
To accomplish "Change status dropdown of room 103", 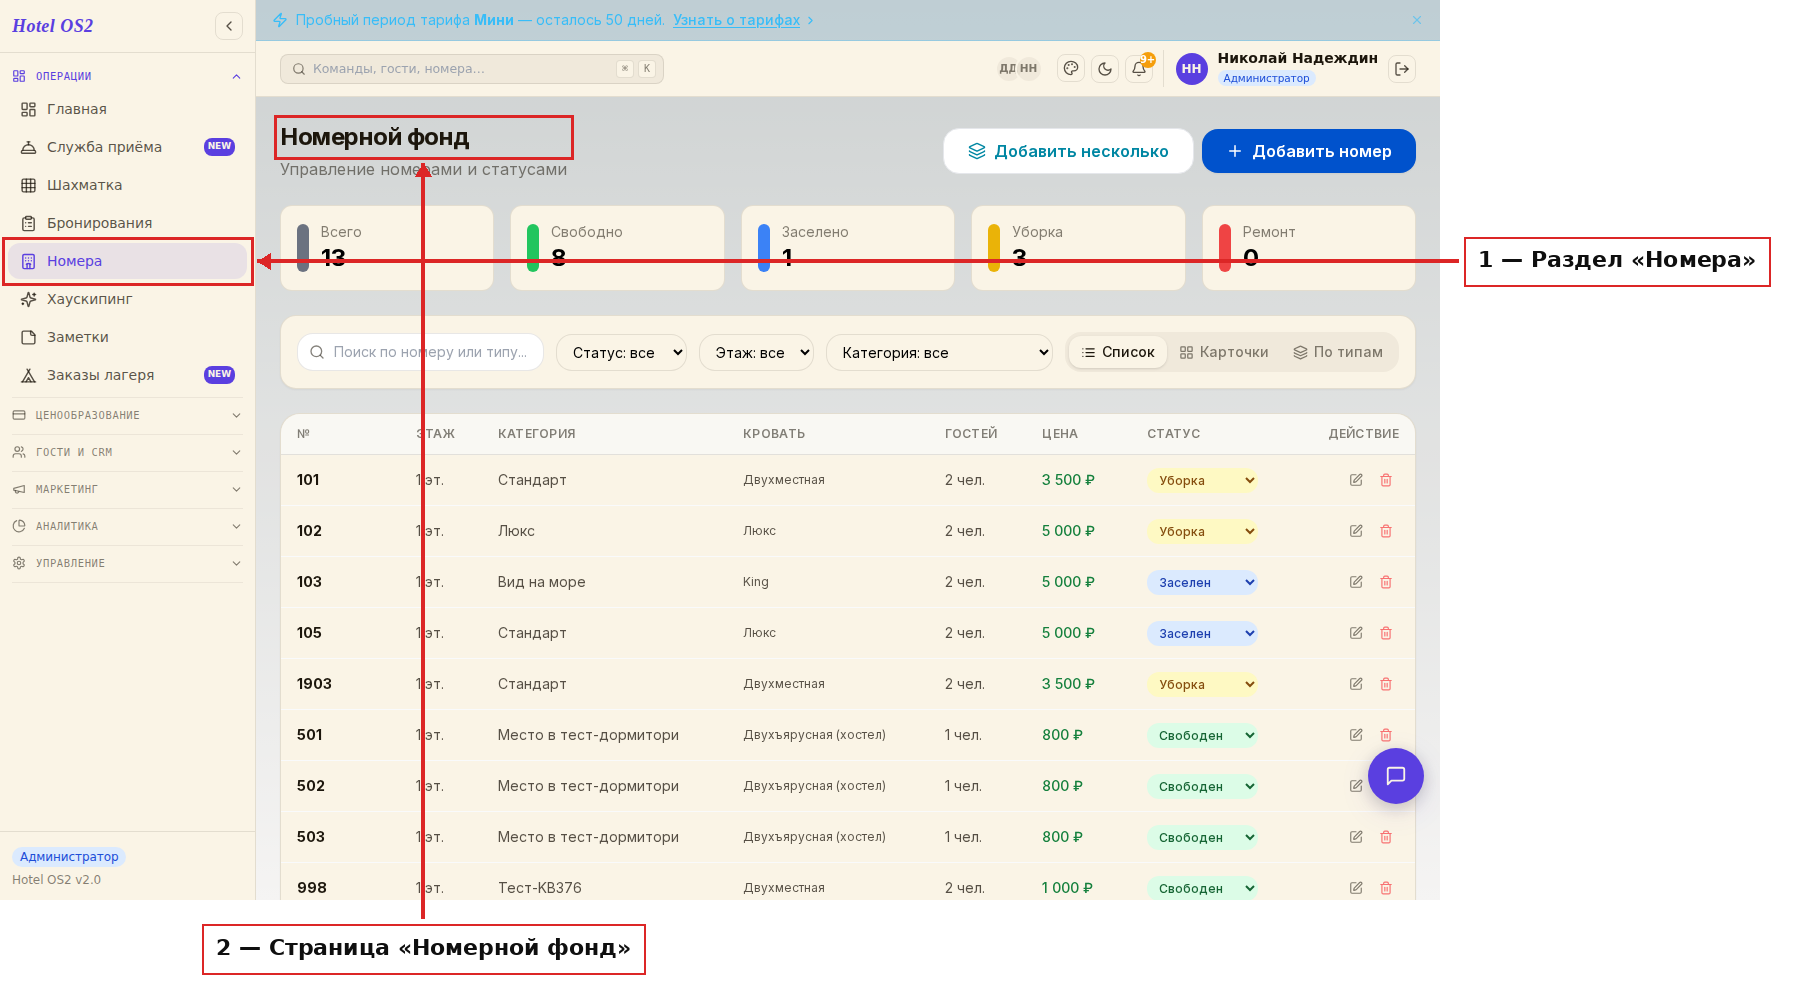I will tap(1202, 582).
